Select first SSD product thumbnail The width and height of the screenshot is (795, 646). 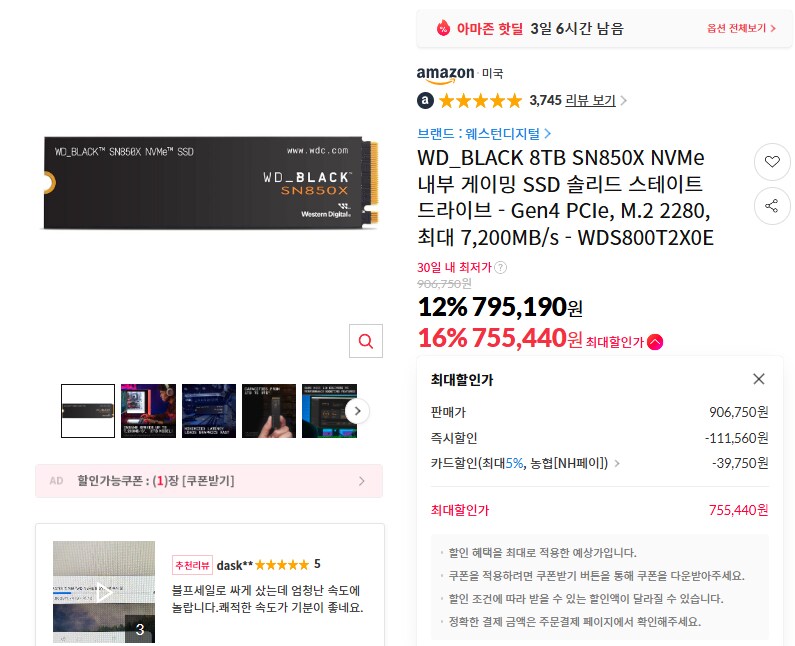[x=88, y=411]
